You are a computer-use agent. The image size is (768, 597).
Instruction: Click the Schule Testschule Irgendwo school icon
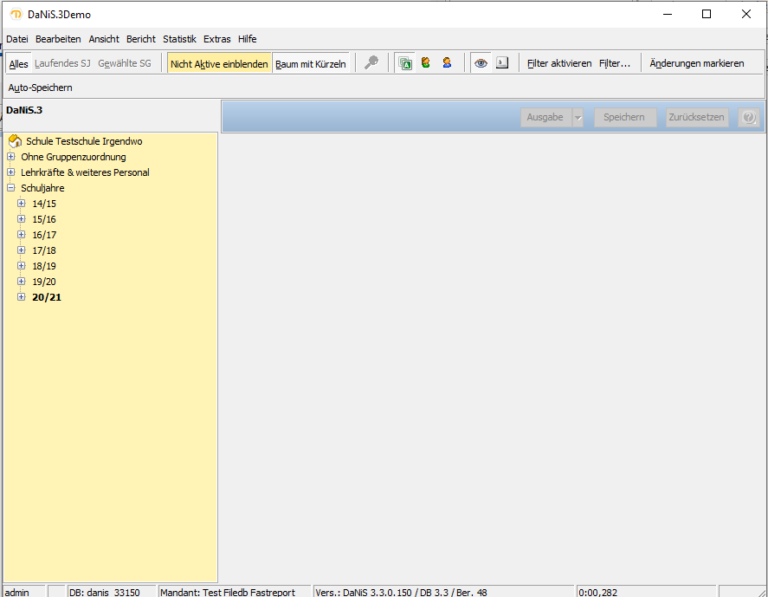(x=15, y=142)
